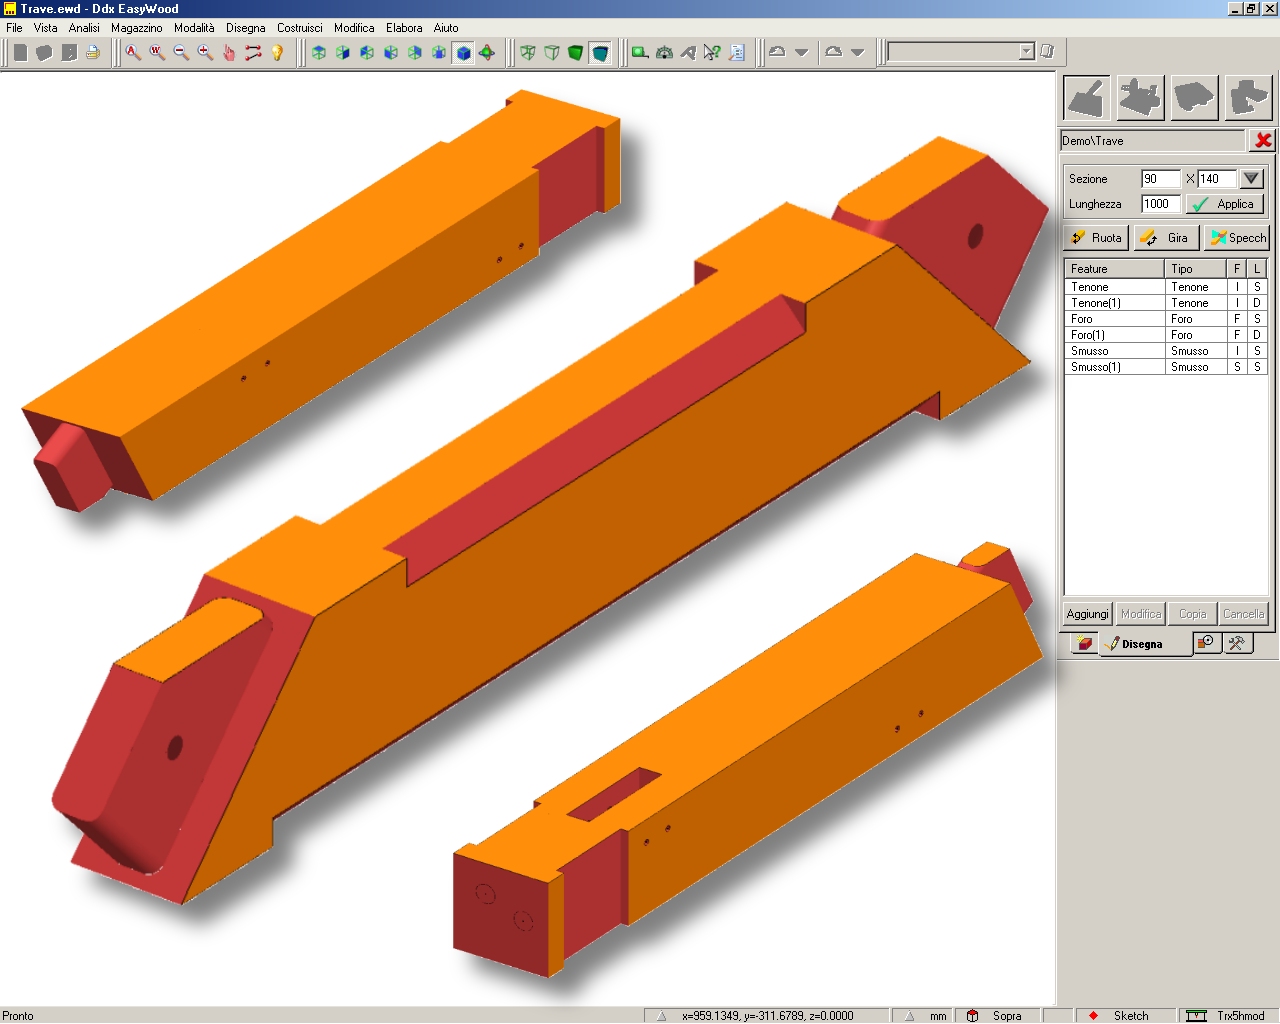This screenshot has height=1024, width=1280.
Task: Switch to the Disegna tab
Action: point(1142,645)
